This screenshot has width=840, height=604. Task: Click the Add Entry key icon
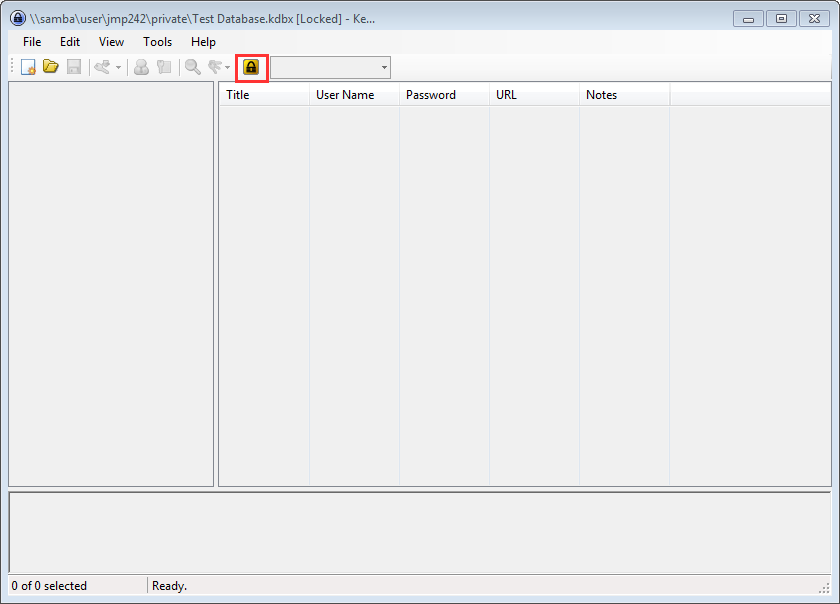[x=102, y=67]
